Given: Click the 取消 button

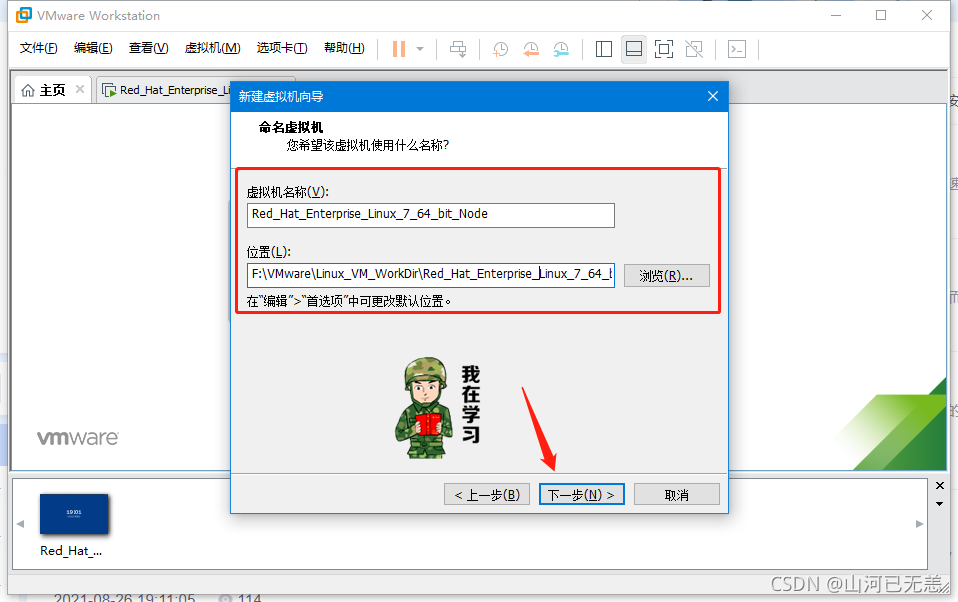Looking at the screenshot, I should click(x=676, y=494).
